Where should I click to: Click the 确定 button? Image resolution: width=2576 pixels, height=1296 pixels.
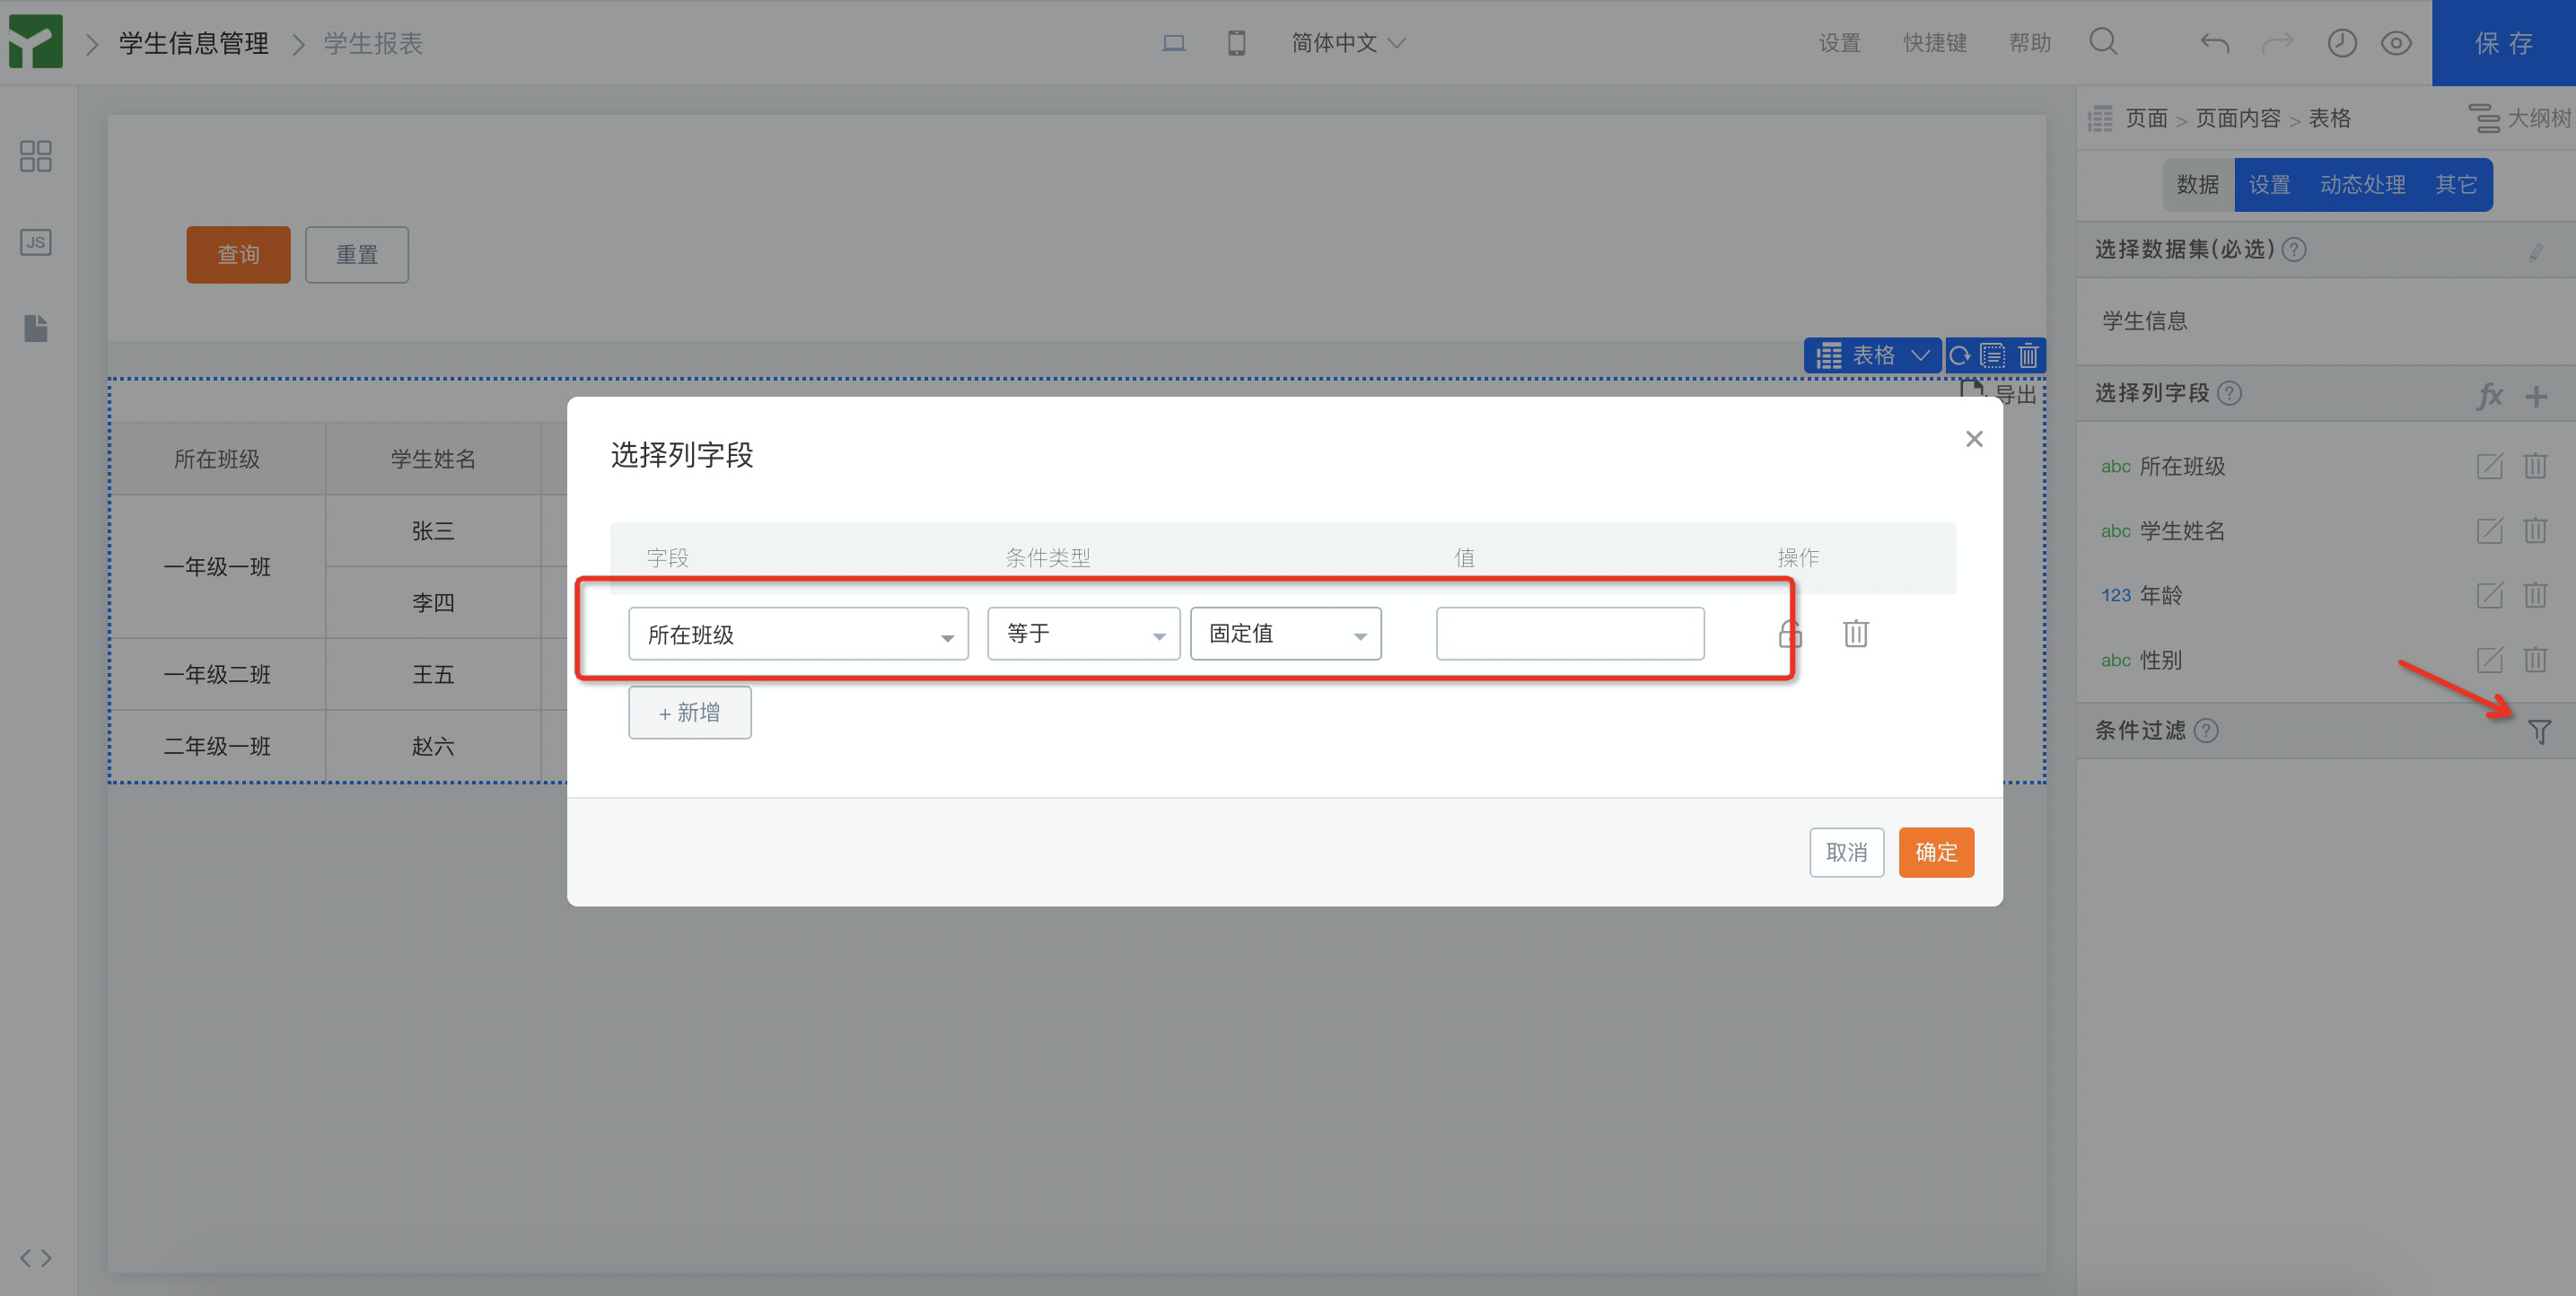[1936, 852]
